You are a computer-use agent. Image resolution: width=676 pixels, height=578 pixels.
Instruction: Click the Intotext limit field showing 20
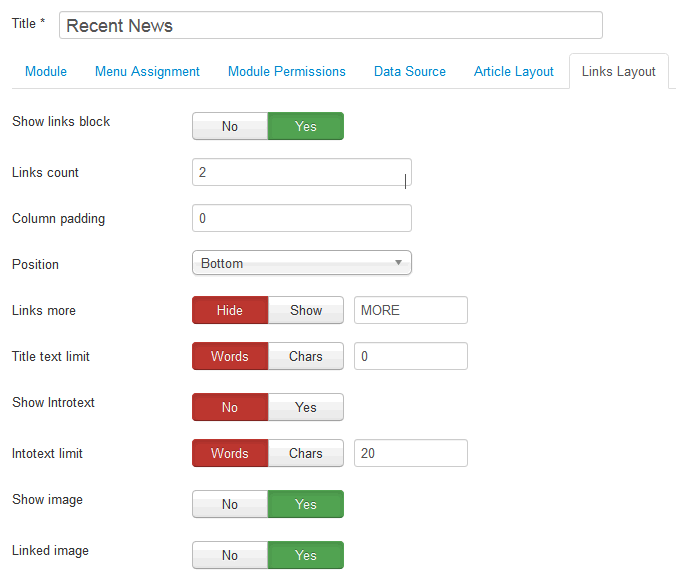[411, 453]
